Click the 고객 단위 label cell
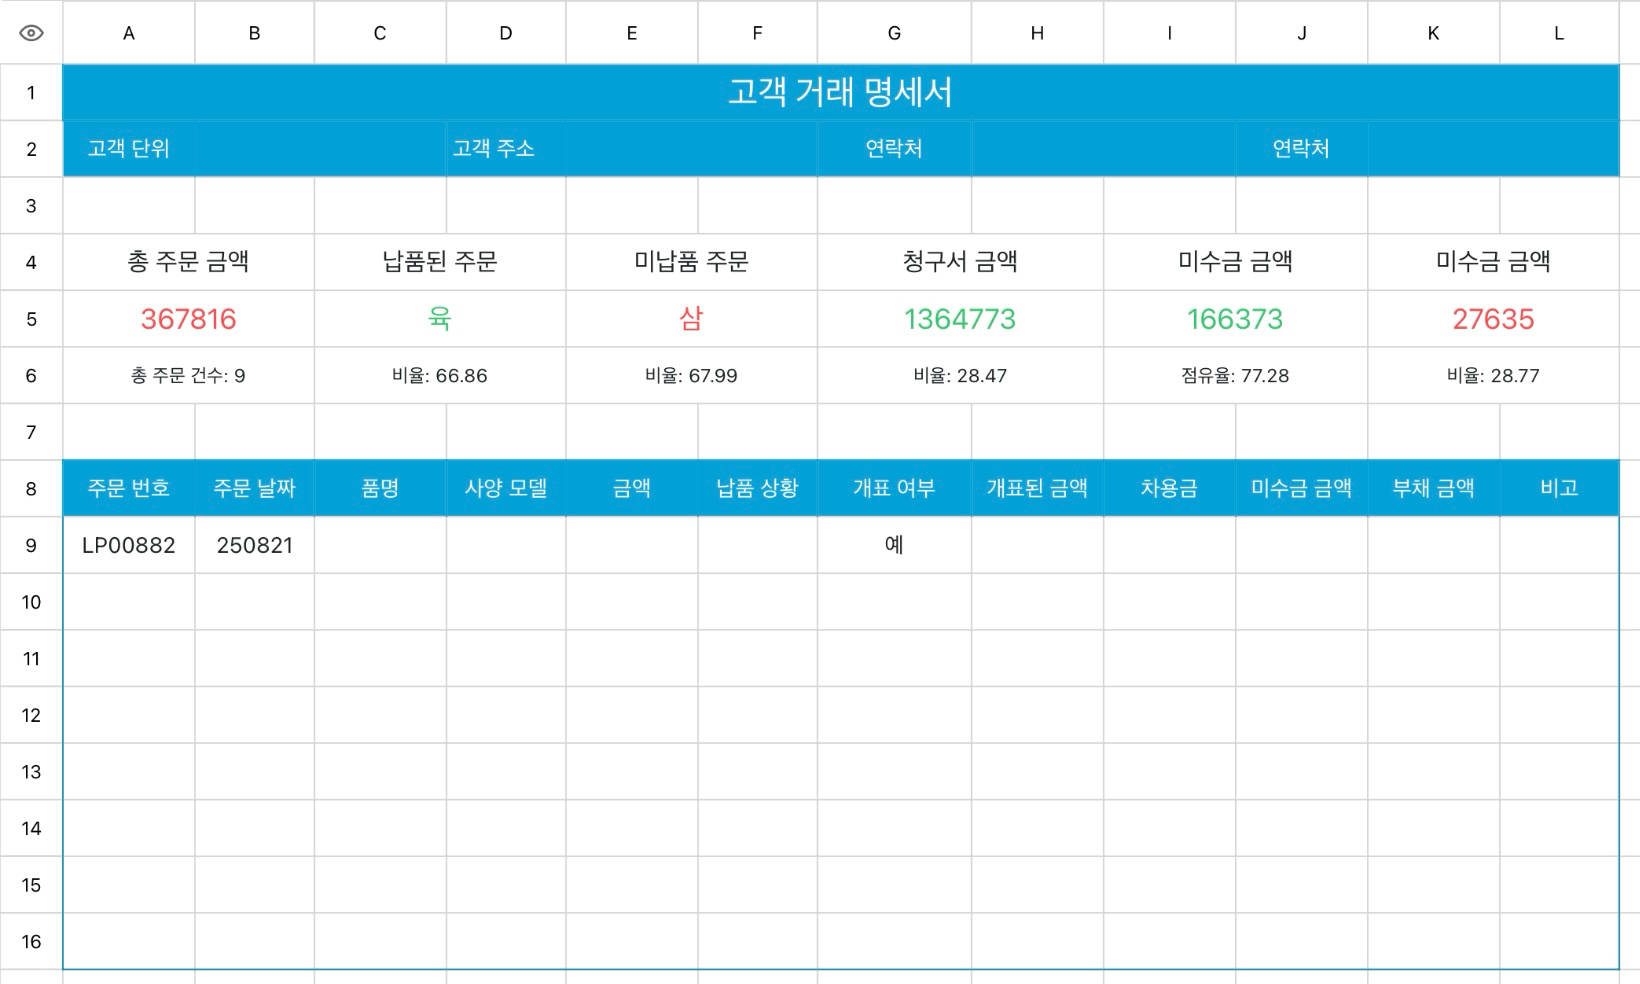This screenshot has width=1640, height=984. coord(129,149)
